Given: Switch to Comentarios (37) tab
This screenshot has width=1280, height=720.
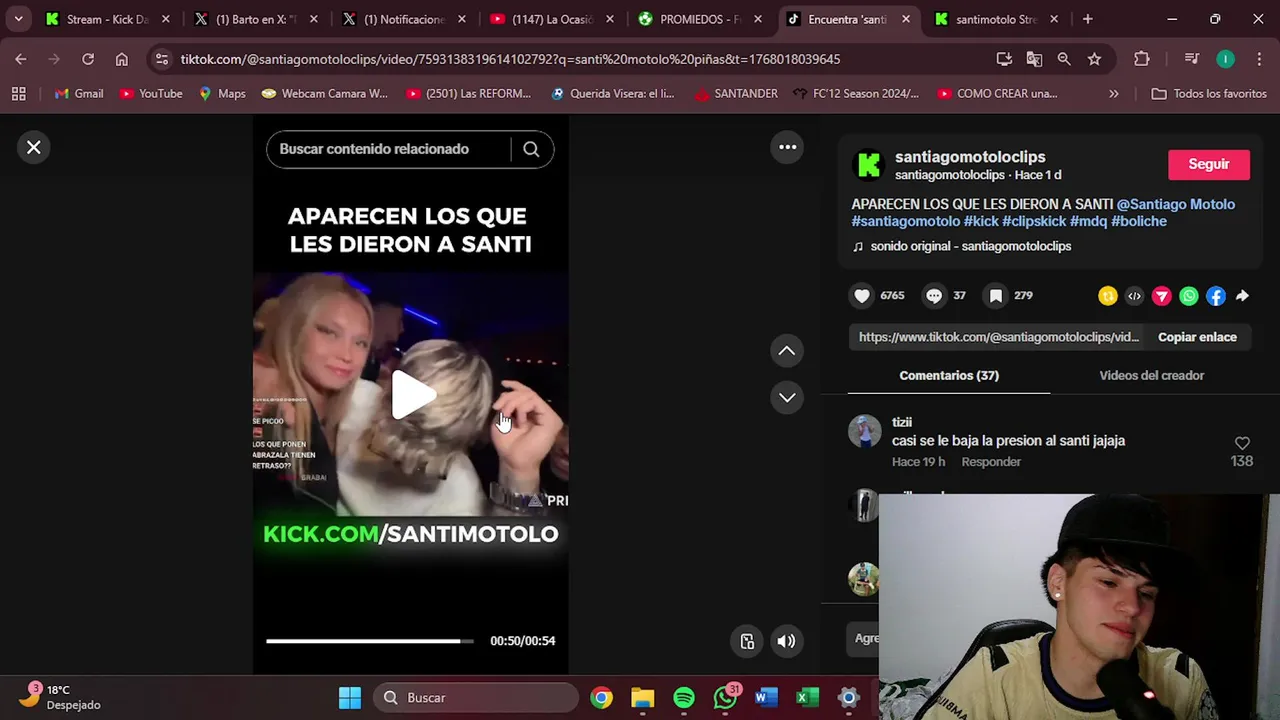Looking at the screenshot, I should click(x=949, y=375).
